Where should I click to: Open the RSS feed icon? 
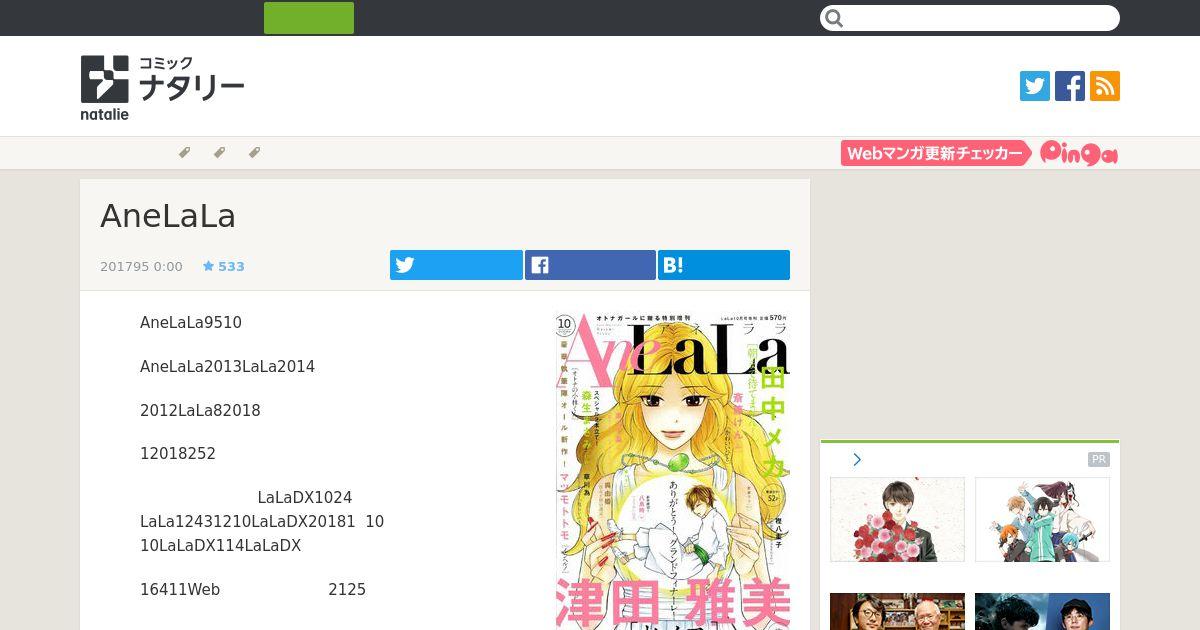(x=1105, y=86)
